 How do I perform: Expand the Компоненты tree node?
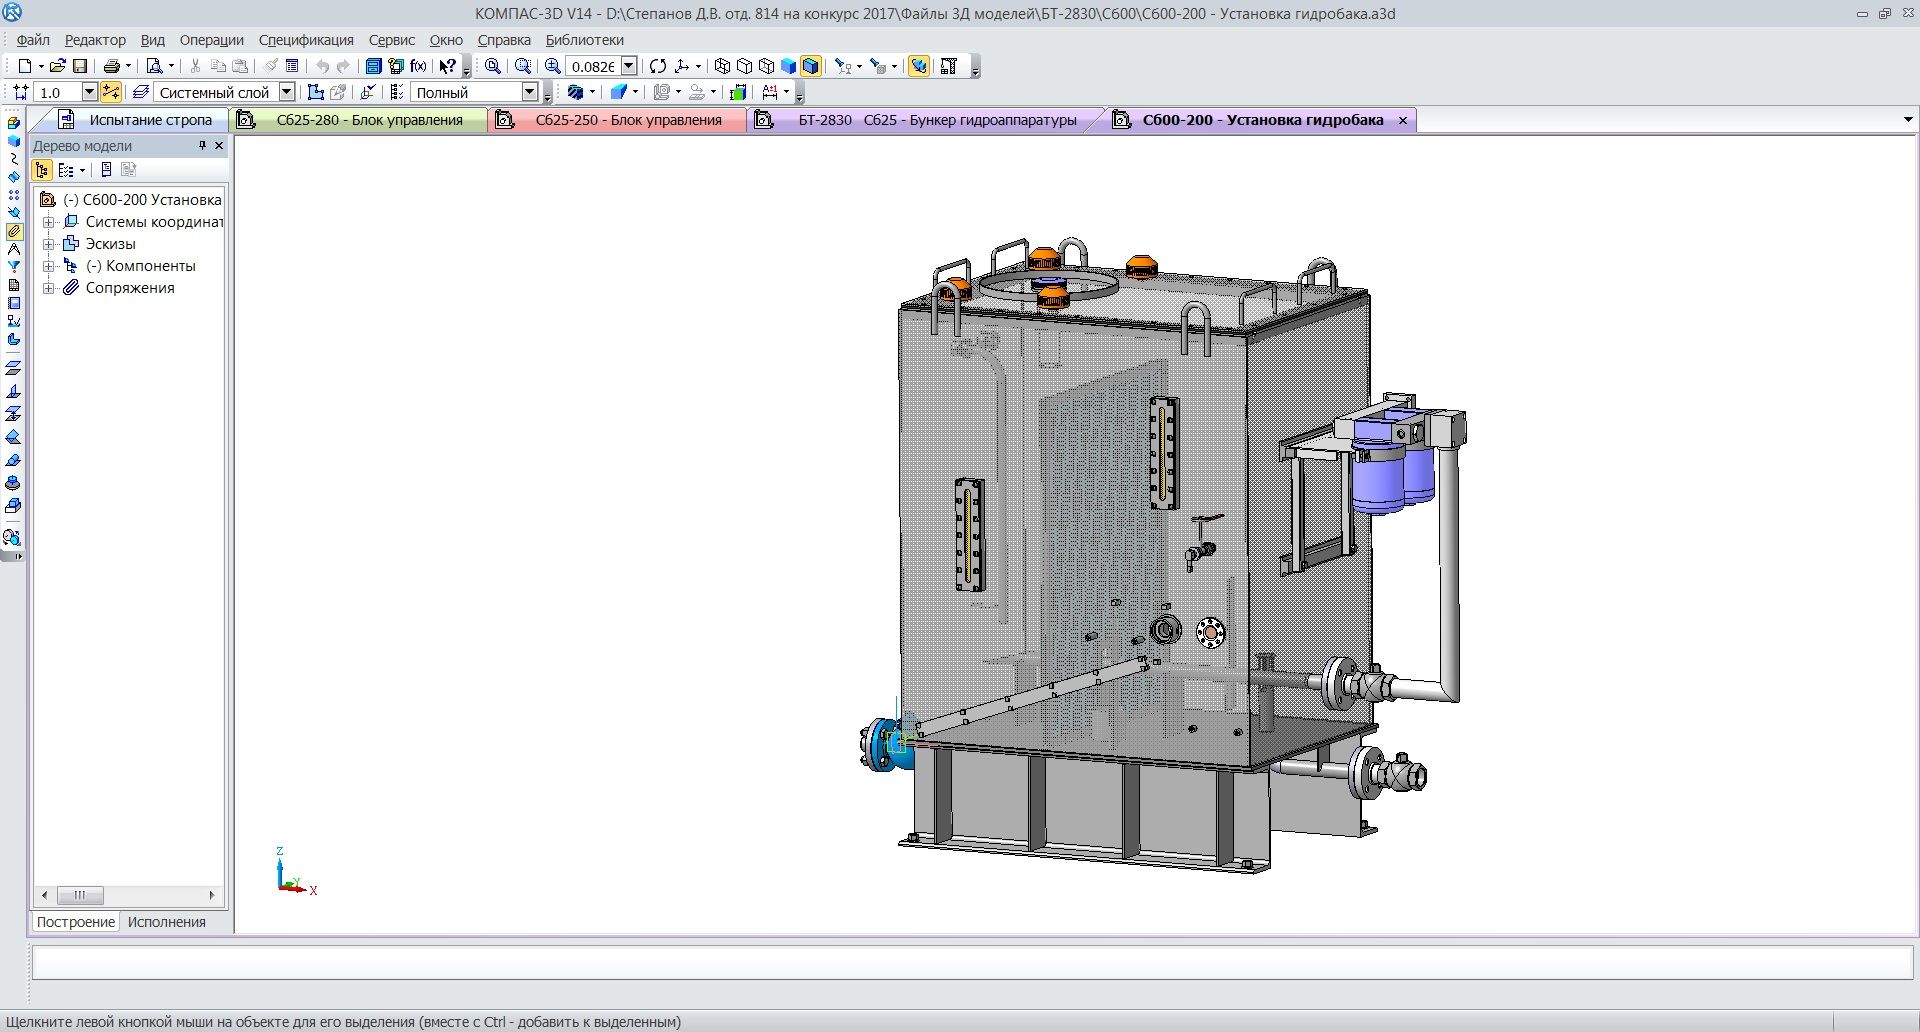coord(48,266)
